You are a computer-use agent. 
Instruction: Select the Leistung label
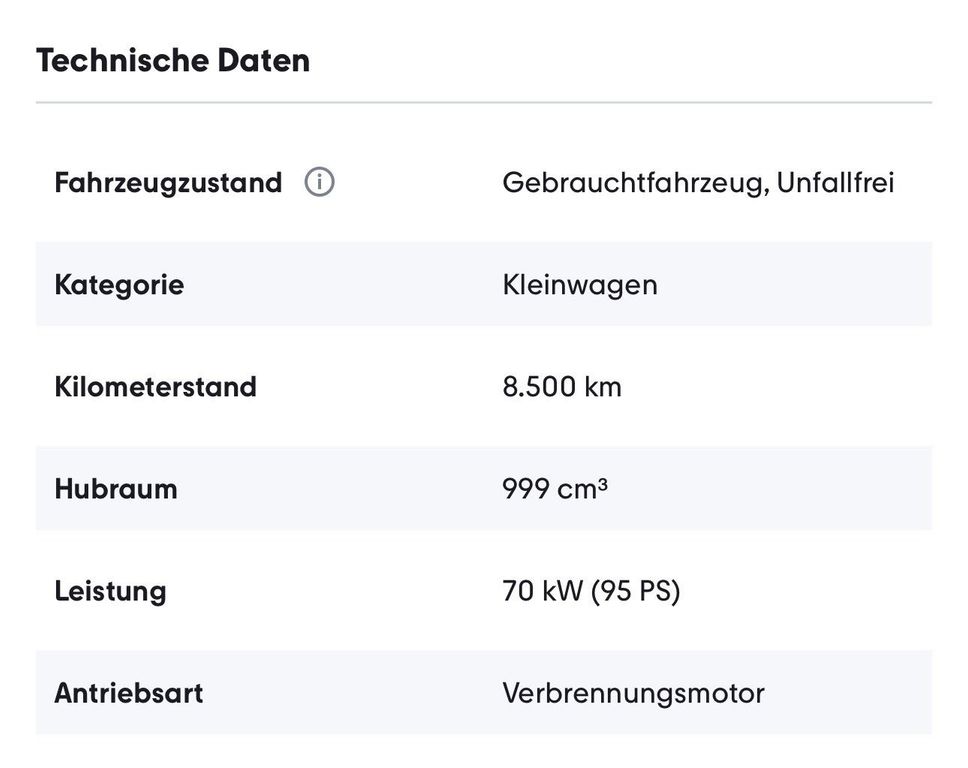click(111, 591)
